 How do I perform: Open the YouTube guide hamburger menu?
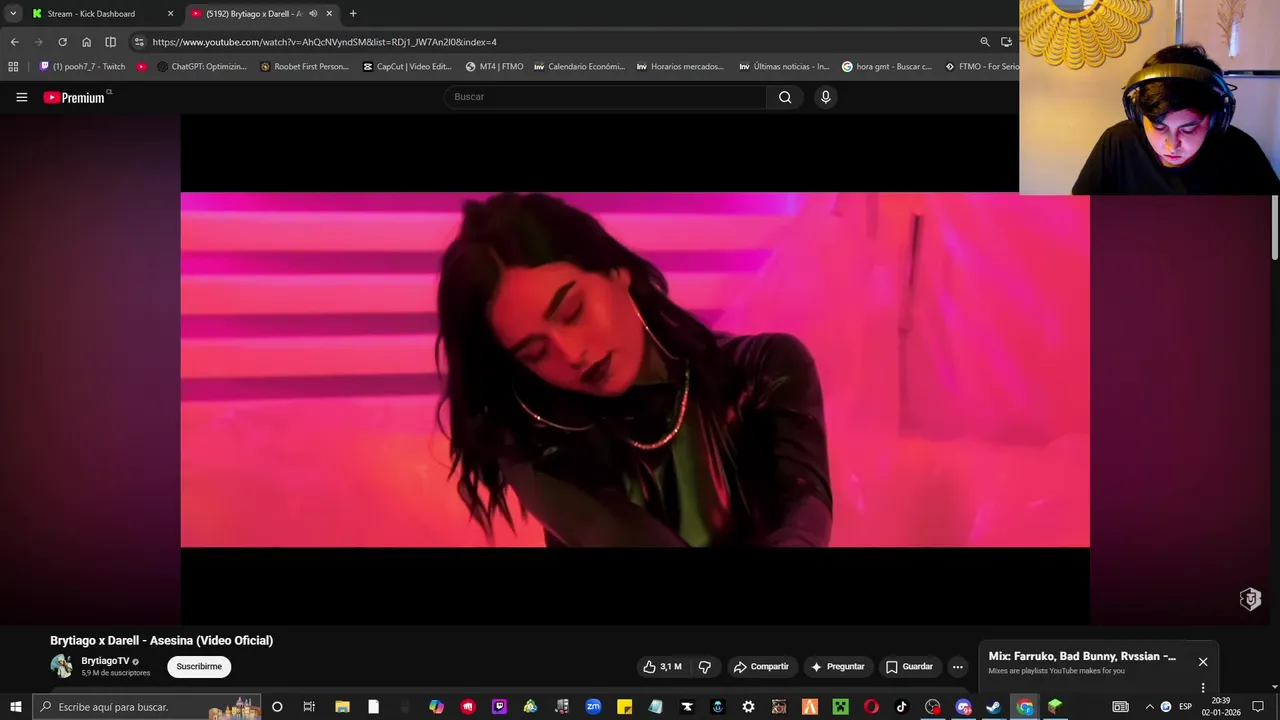click(x=21, y=97)
